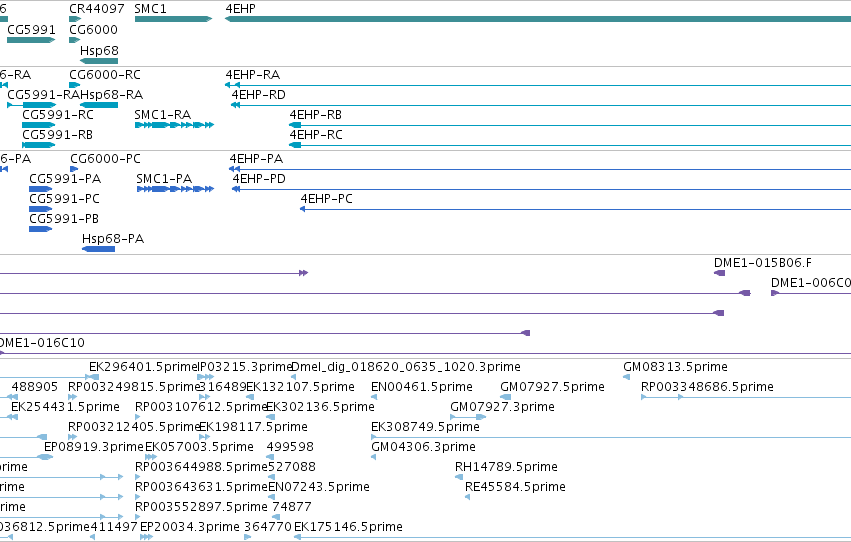Select EST EN07243.5prime

271,498
